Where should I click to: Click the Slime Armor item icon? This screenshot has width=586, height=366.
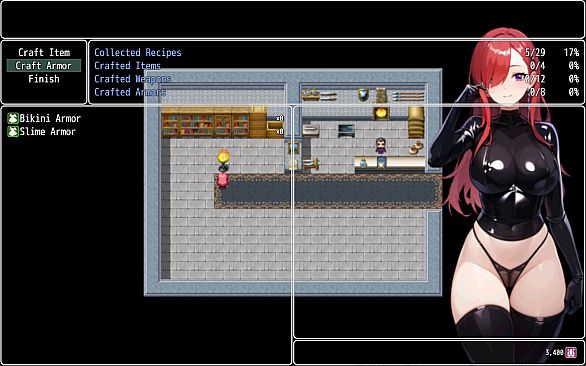[x=13, y=132]
